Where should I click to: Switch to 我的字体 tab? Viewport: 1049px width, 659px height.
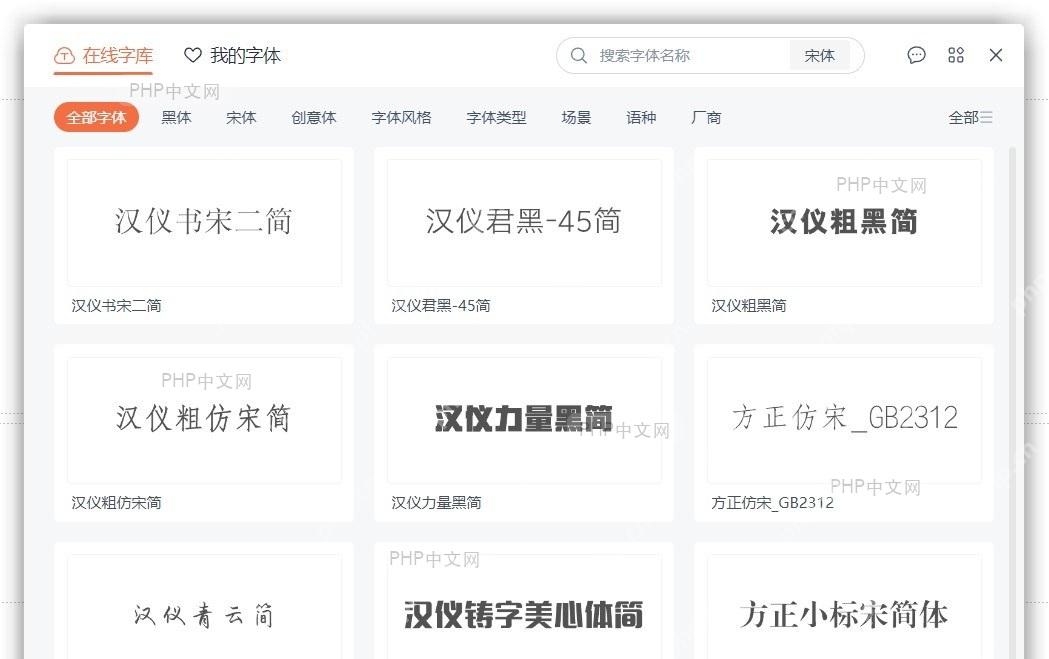tap(232, 56)
